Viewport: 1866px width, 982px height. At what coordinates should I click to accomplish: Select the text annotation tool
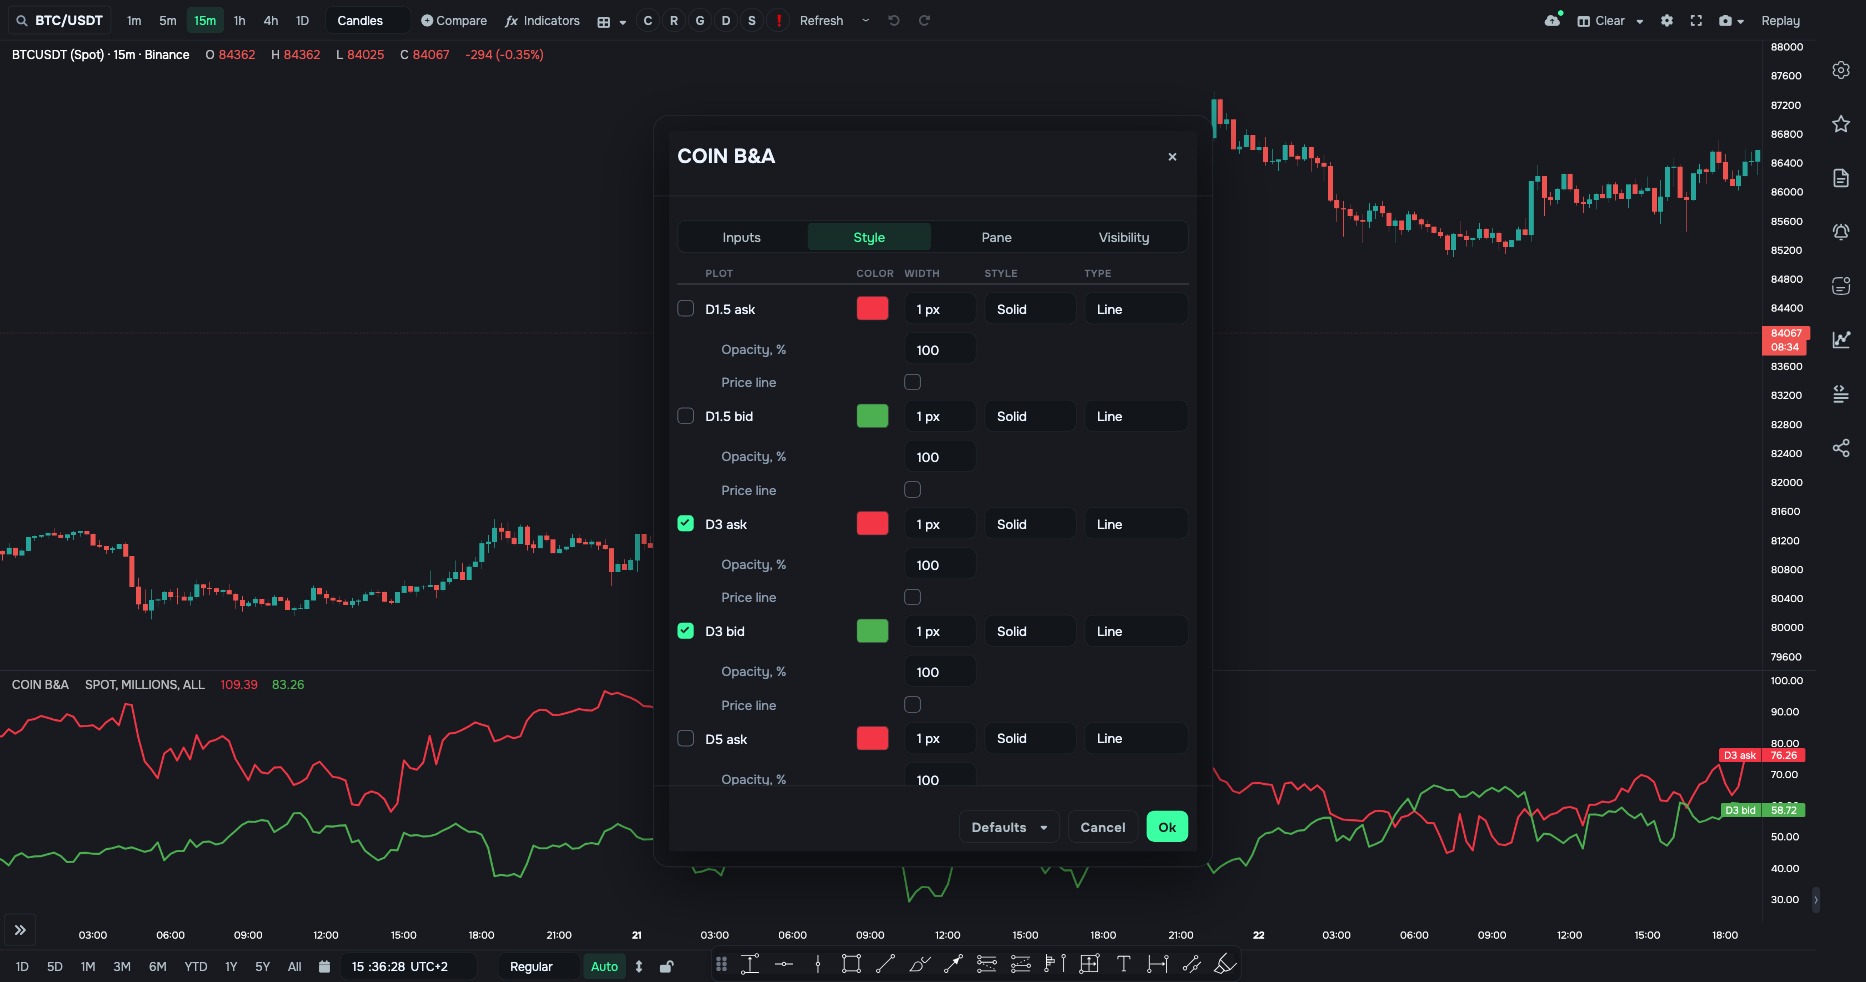click(1123, 964)
